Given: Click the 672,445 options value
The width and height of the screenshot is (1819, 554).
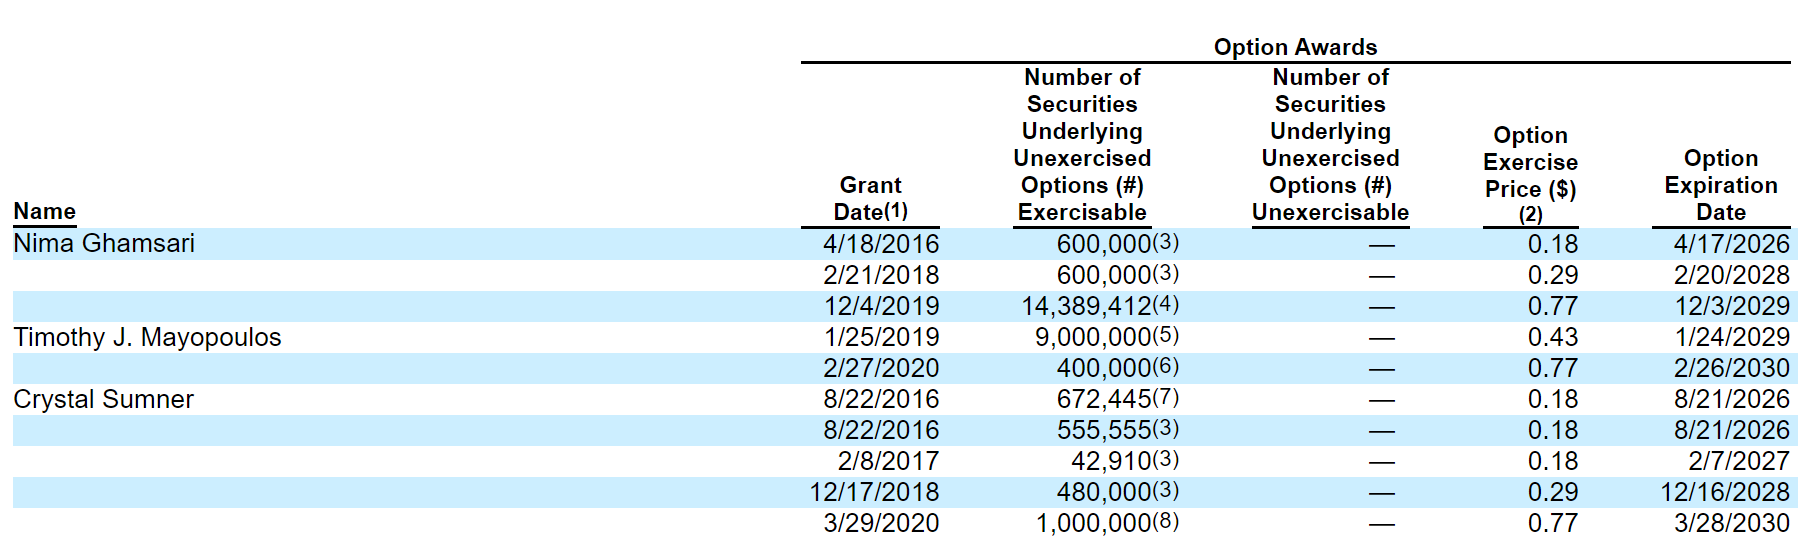Looking at the screenshot, I should pyautogui.click(x=1104, y=399).
